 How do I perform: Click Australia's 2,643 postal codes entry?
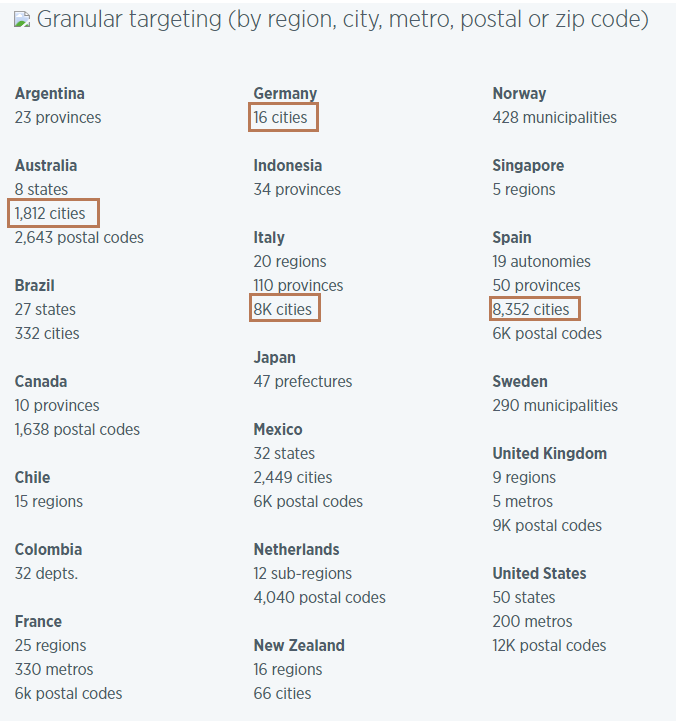coord(79,238)
